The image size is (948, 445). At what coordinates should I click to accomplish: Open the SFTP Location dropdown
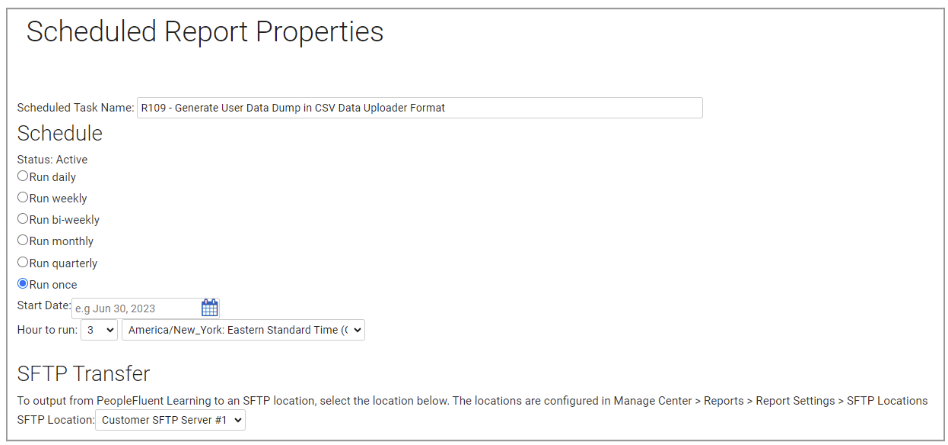click(x=170, y=420)
